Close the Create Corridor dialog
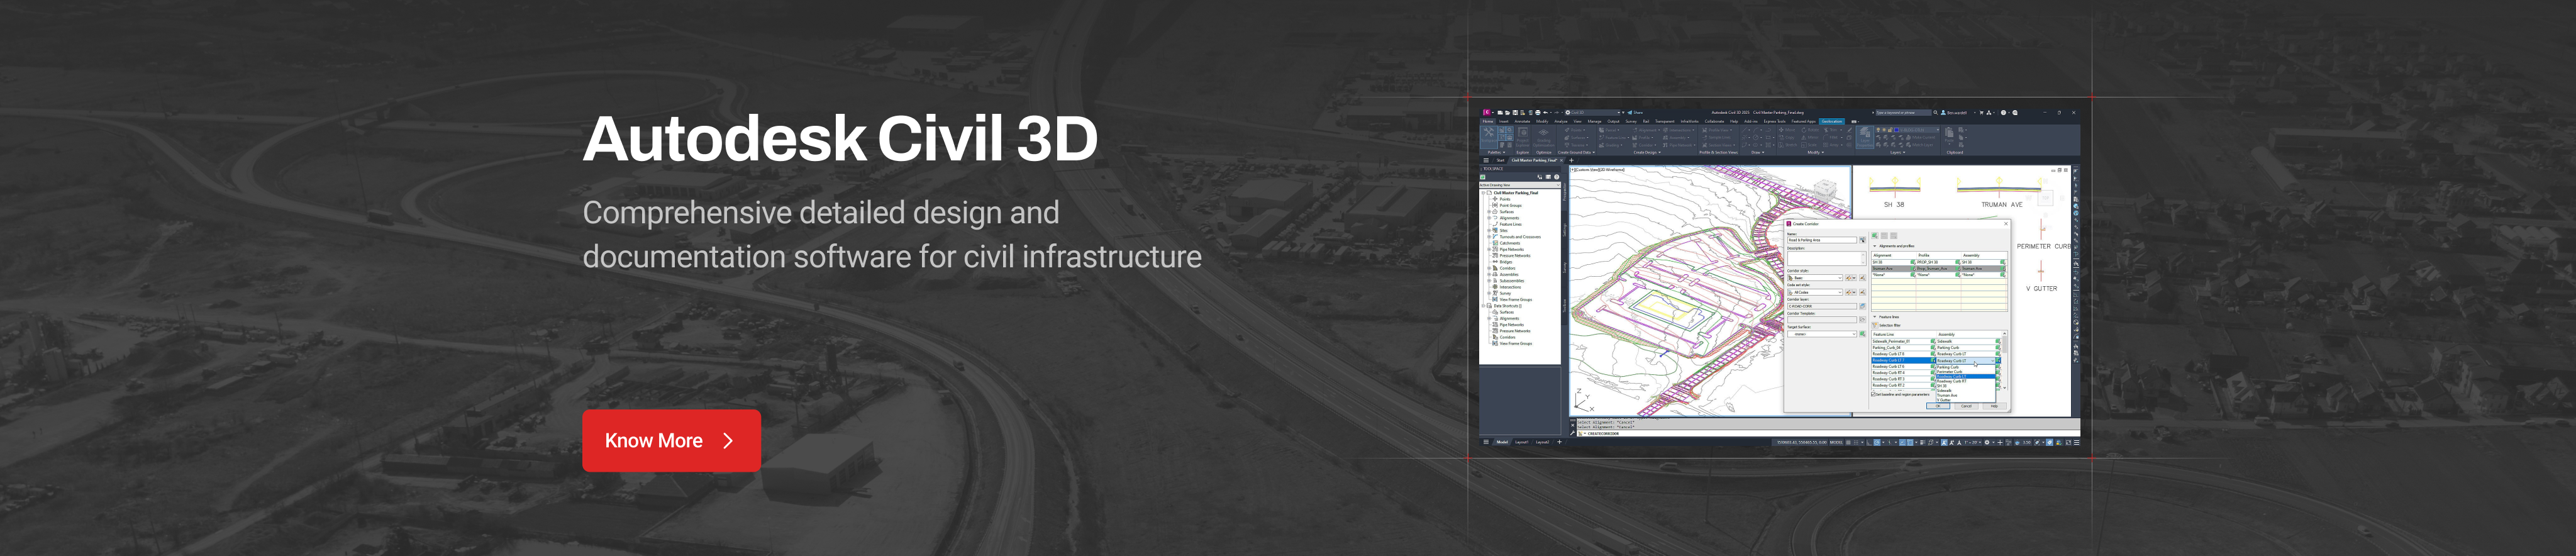This screenshot has height=556, width=2576. pyautogui.click(x=2006, y=224)
